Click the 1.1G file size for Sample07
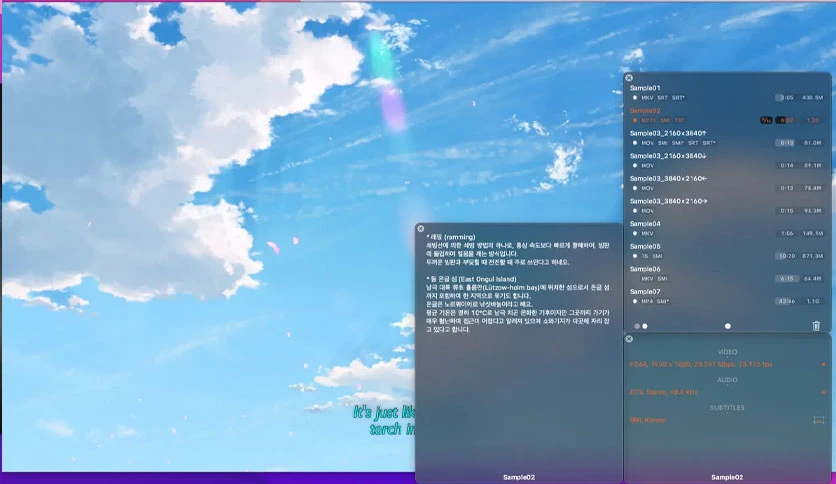Screen dimensions: 836x484 pyautogui.click(x=813, y=301)
